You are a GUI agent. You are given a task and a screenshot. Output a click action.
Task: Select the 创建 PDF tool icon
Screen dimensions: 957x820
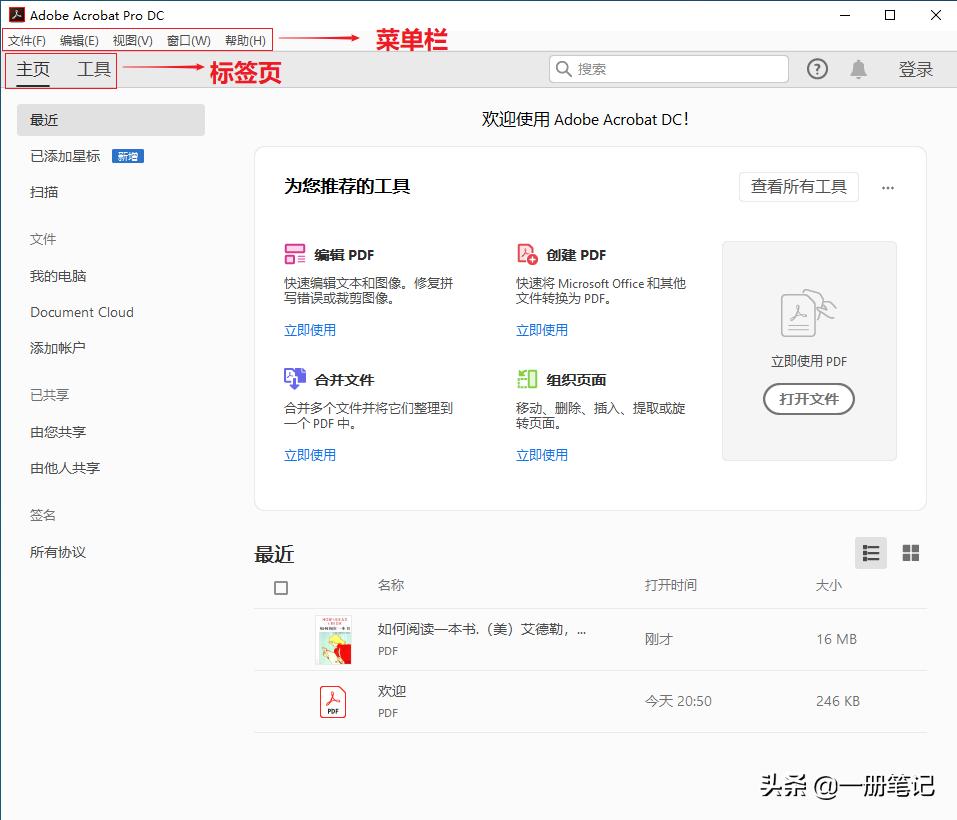pos(527,254)
